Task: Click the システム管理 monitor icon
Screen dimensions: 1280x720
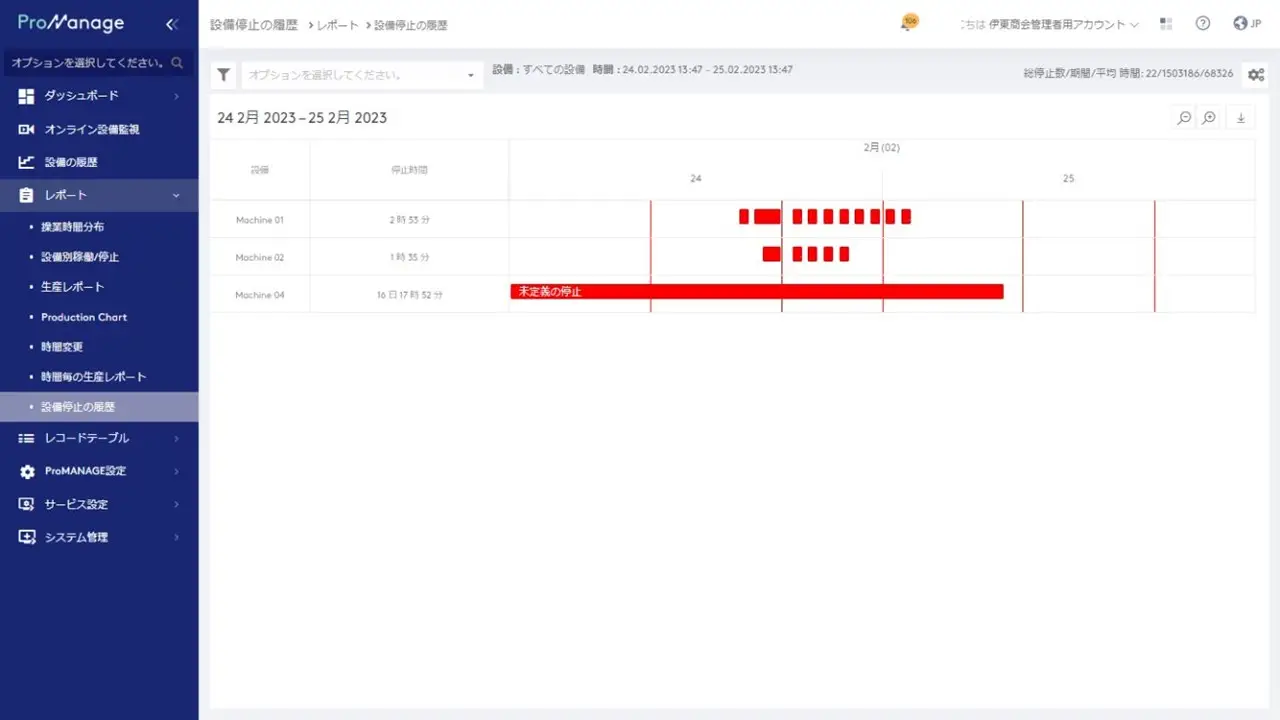Action: [x=27, y=537]
